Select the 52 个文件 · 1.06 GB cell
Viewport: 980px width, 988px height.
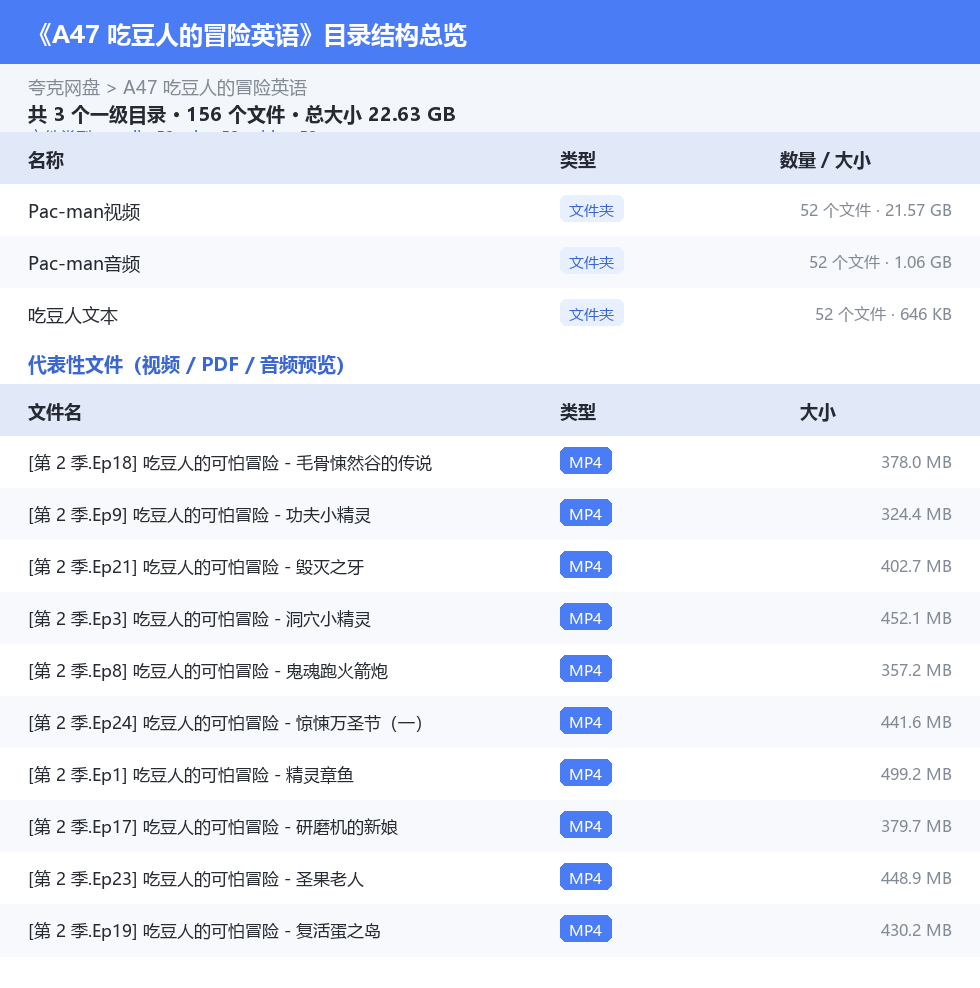coord(880,262)
